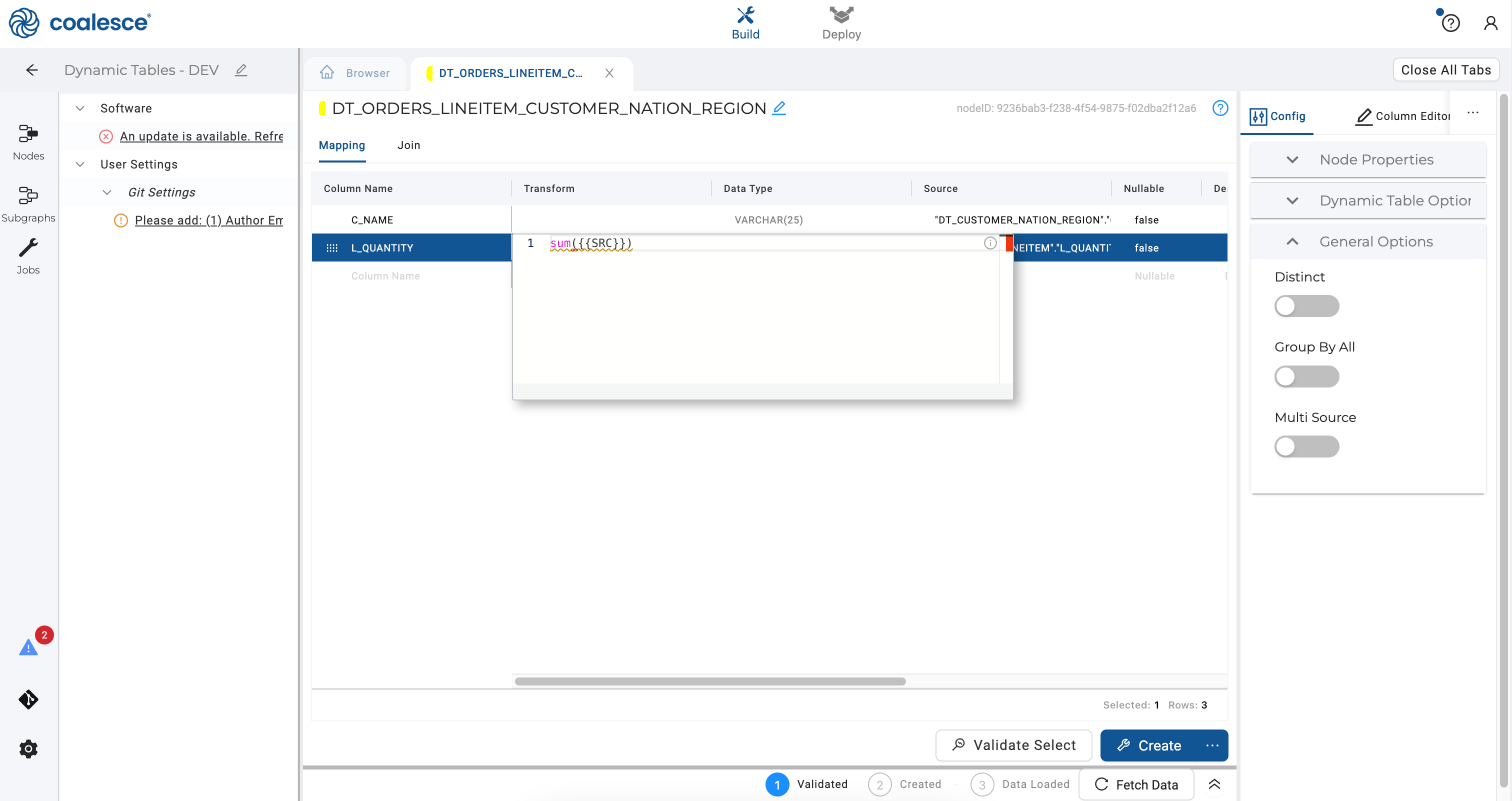1512x801 pixels.
Task: Open the user profile icon
Action: (x=1490, y=23)
